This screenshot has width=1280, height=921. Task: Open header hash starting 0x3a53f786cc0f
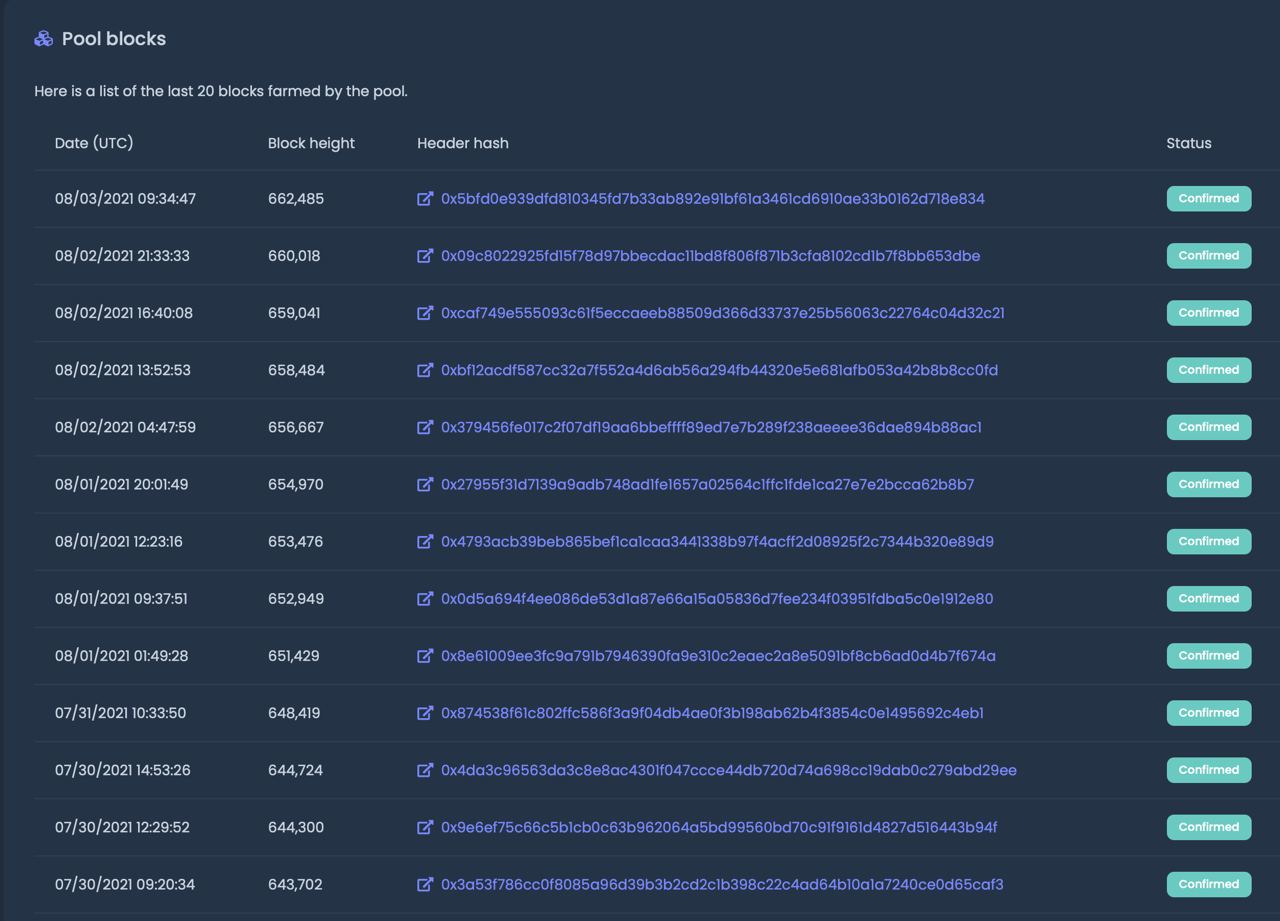(722, 884)
